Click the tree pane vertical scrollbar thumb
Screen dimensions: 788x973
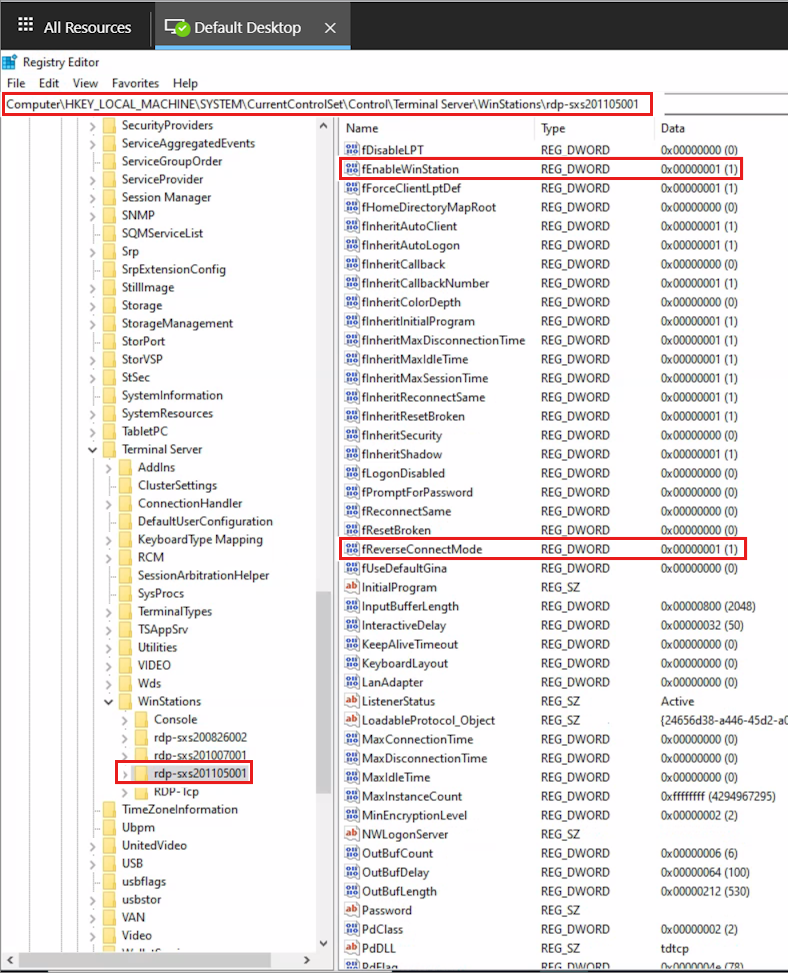click(x=323, y=692)
